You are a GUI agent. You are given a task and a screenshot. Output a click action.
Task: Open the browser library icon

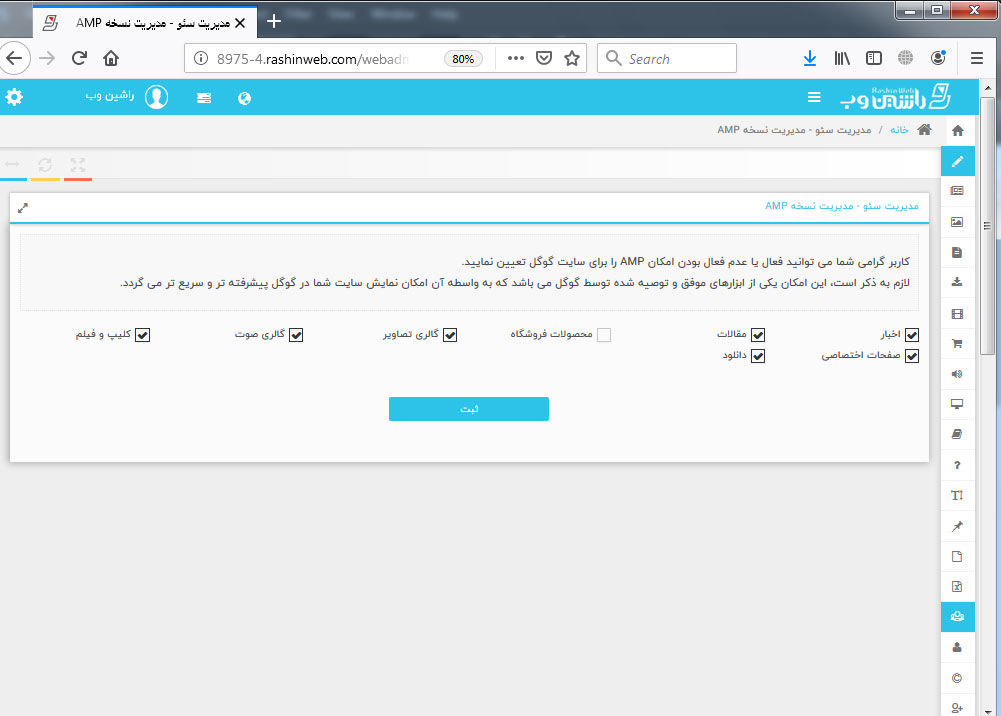[842, 59]
